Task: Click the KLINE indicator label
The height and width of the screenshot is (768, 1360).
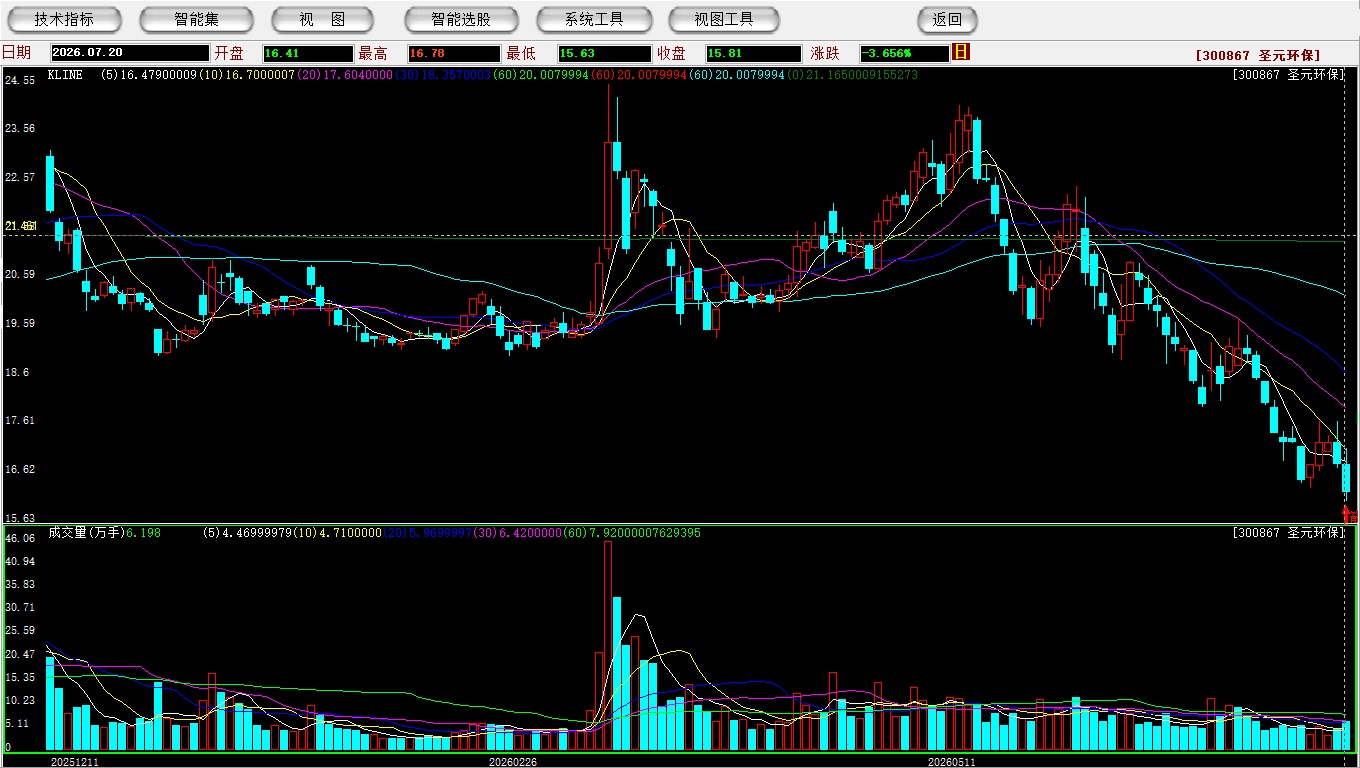Action: click(65, 75)
